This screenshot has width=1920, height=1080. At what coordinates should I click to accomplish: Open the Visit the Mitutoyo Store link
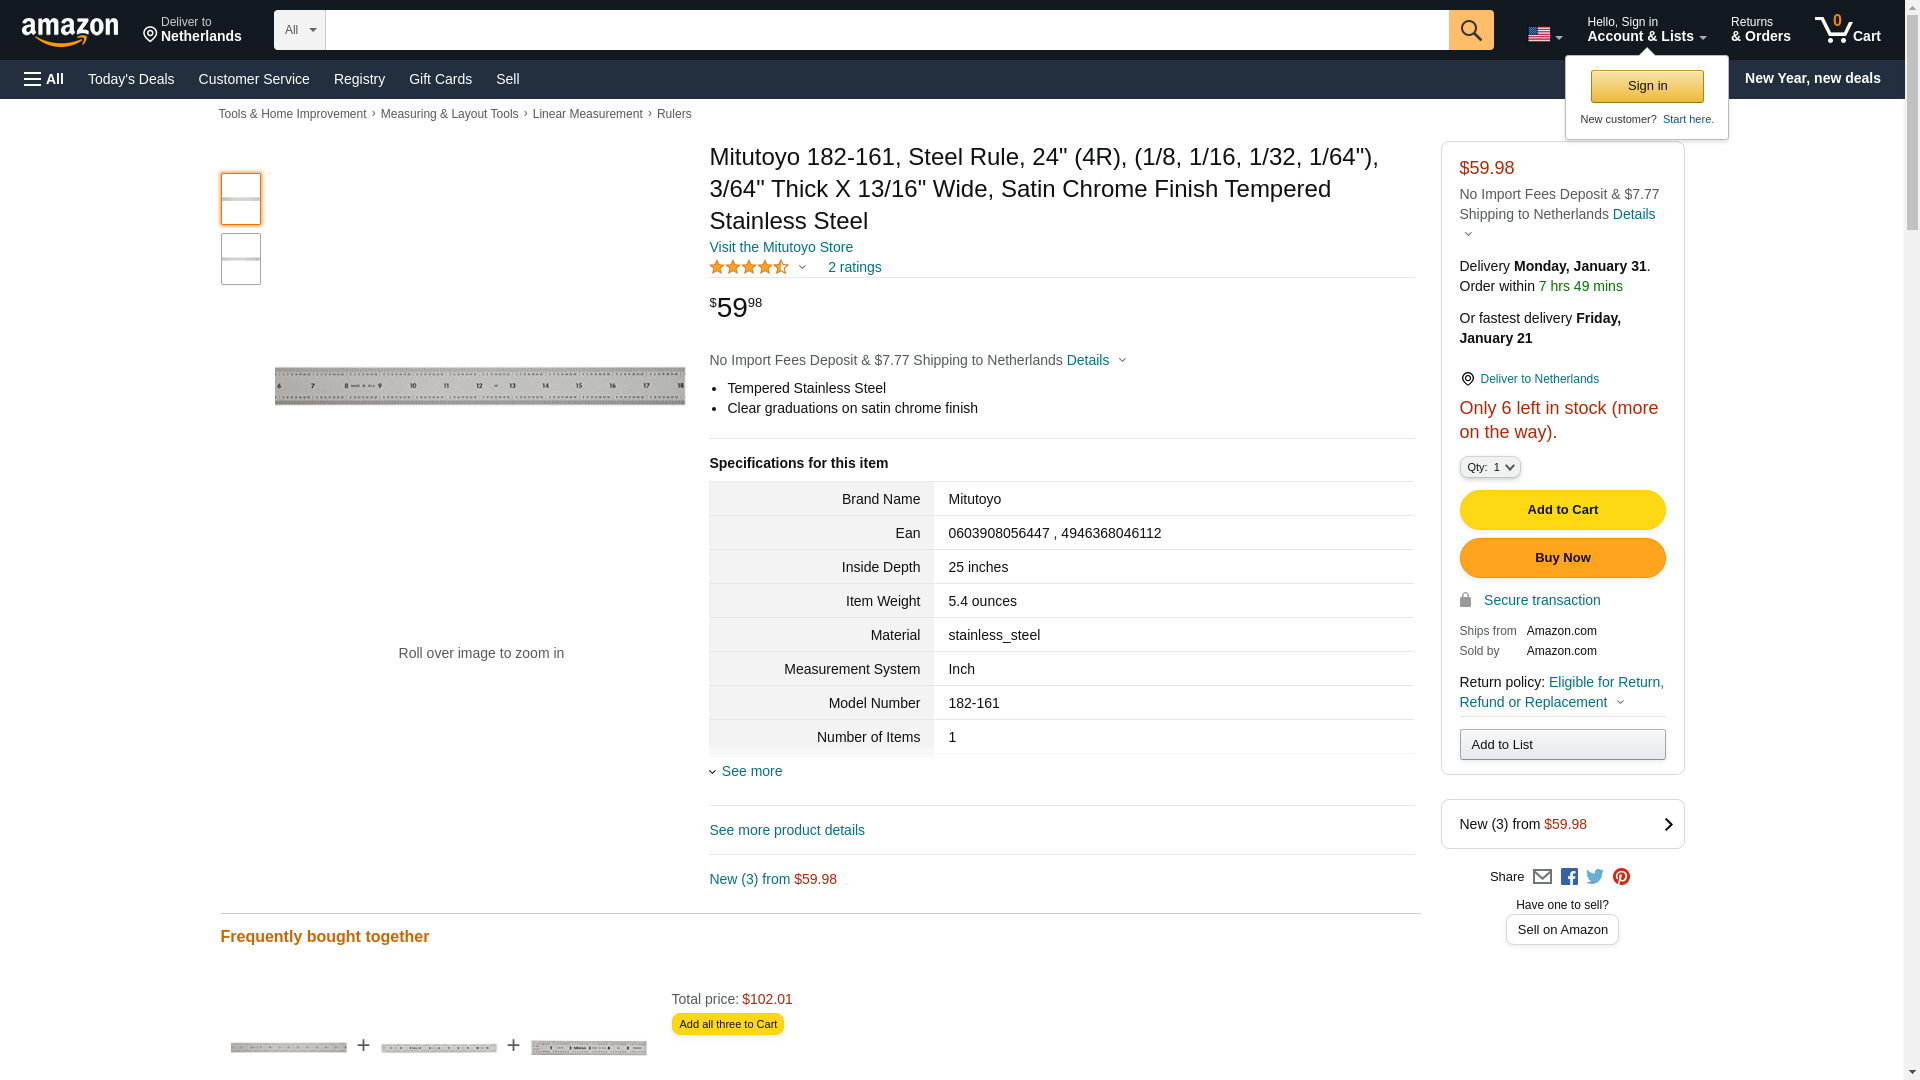click(x=781, y=247)
